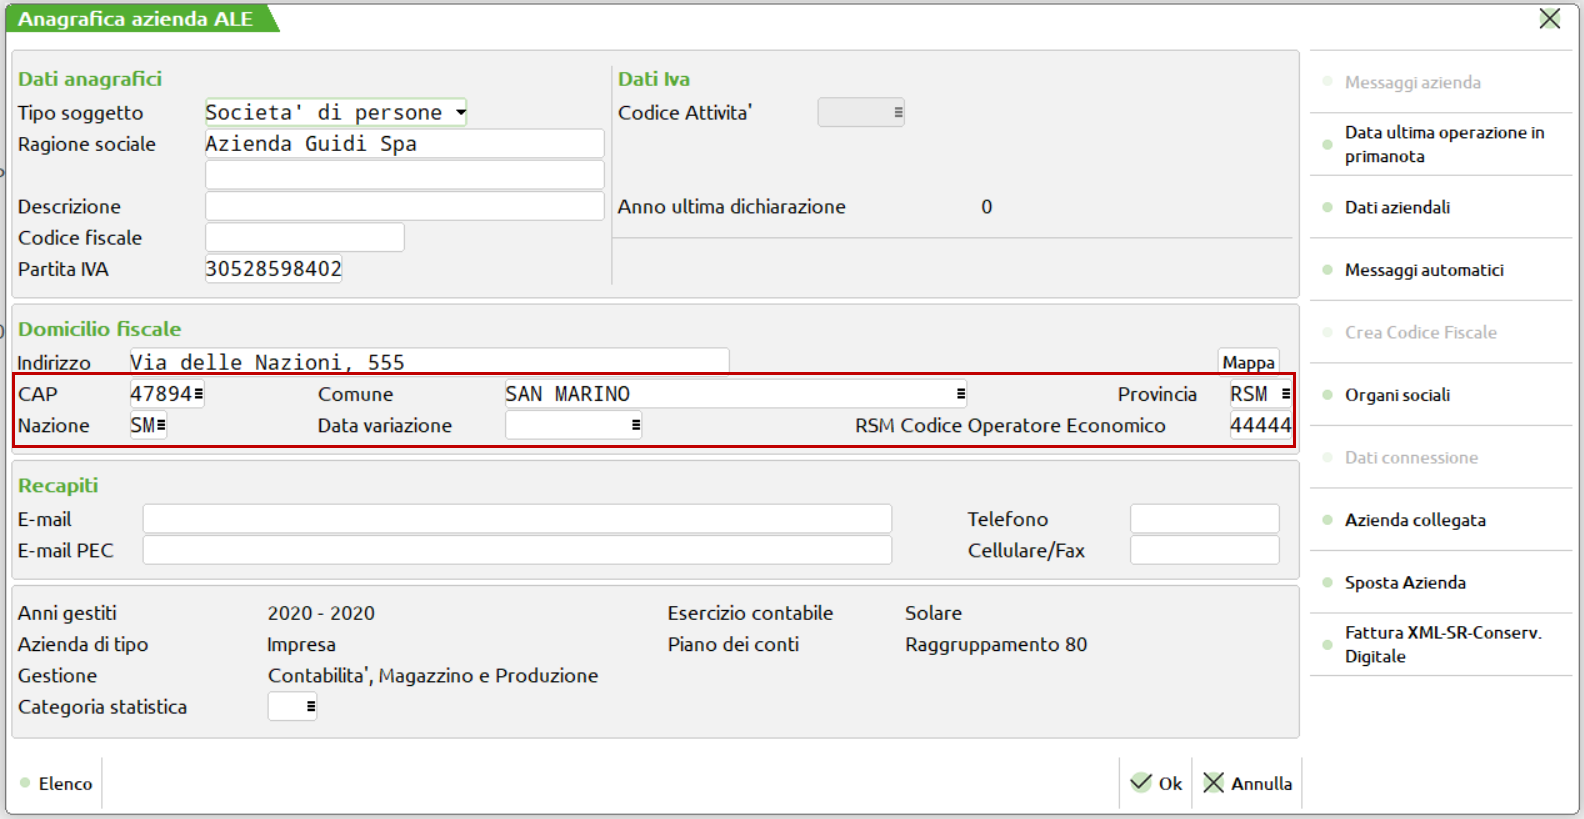Open Nazione lookup list icon
Screen dimensions: 1584x819
(161, 425)
